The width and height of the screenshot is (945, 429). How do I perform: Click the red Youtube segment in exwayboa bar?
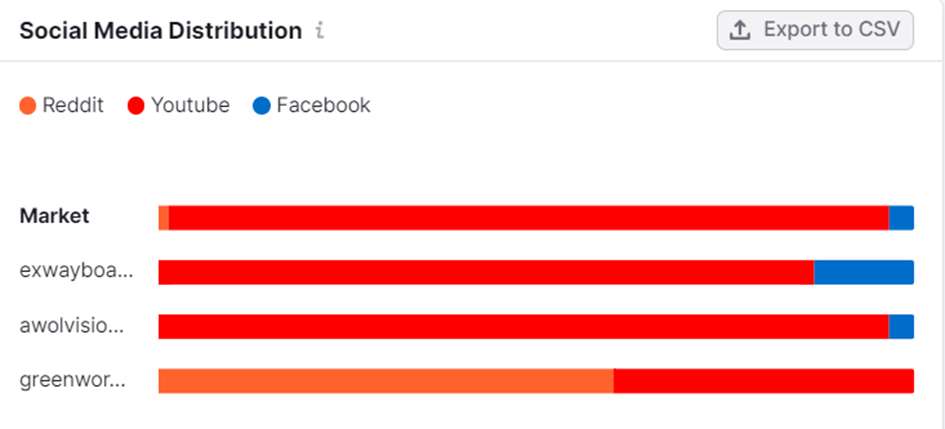(x=486, y=272)
